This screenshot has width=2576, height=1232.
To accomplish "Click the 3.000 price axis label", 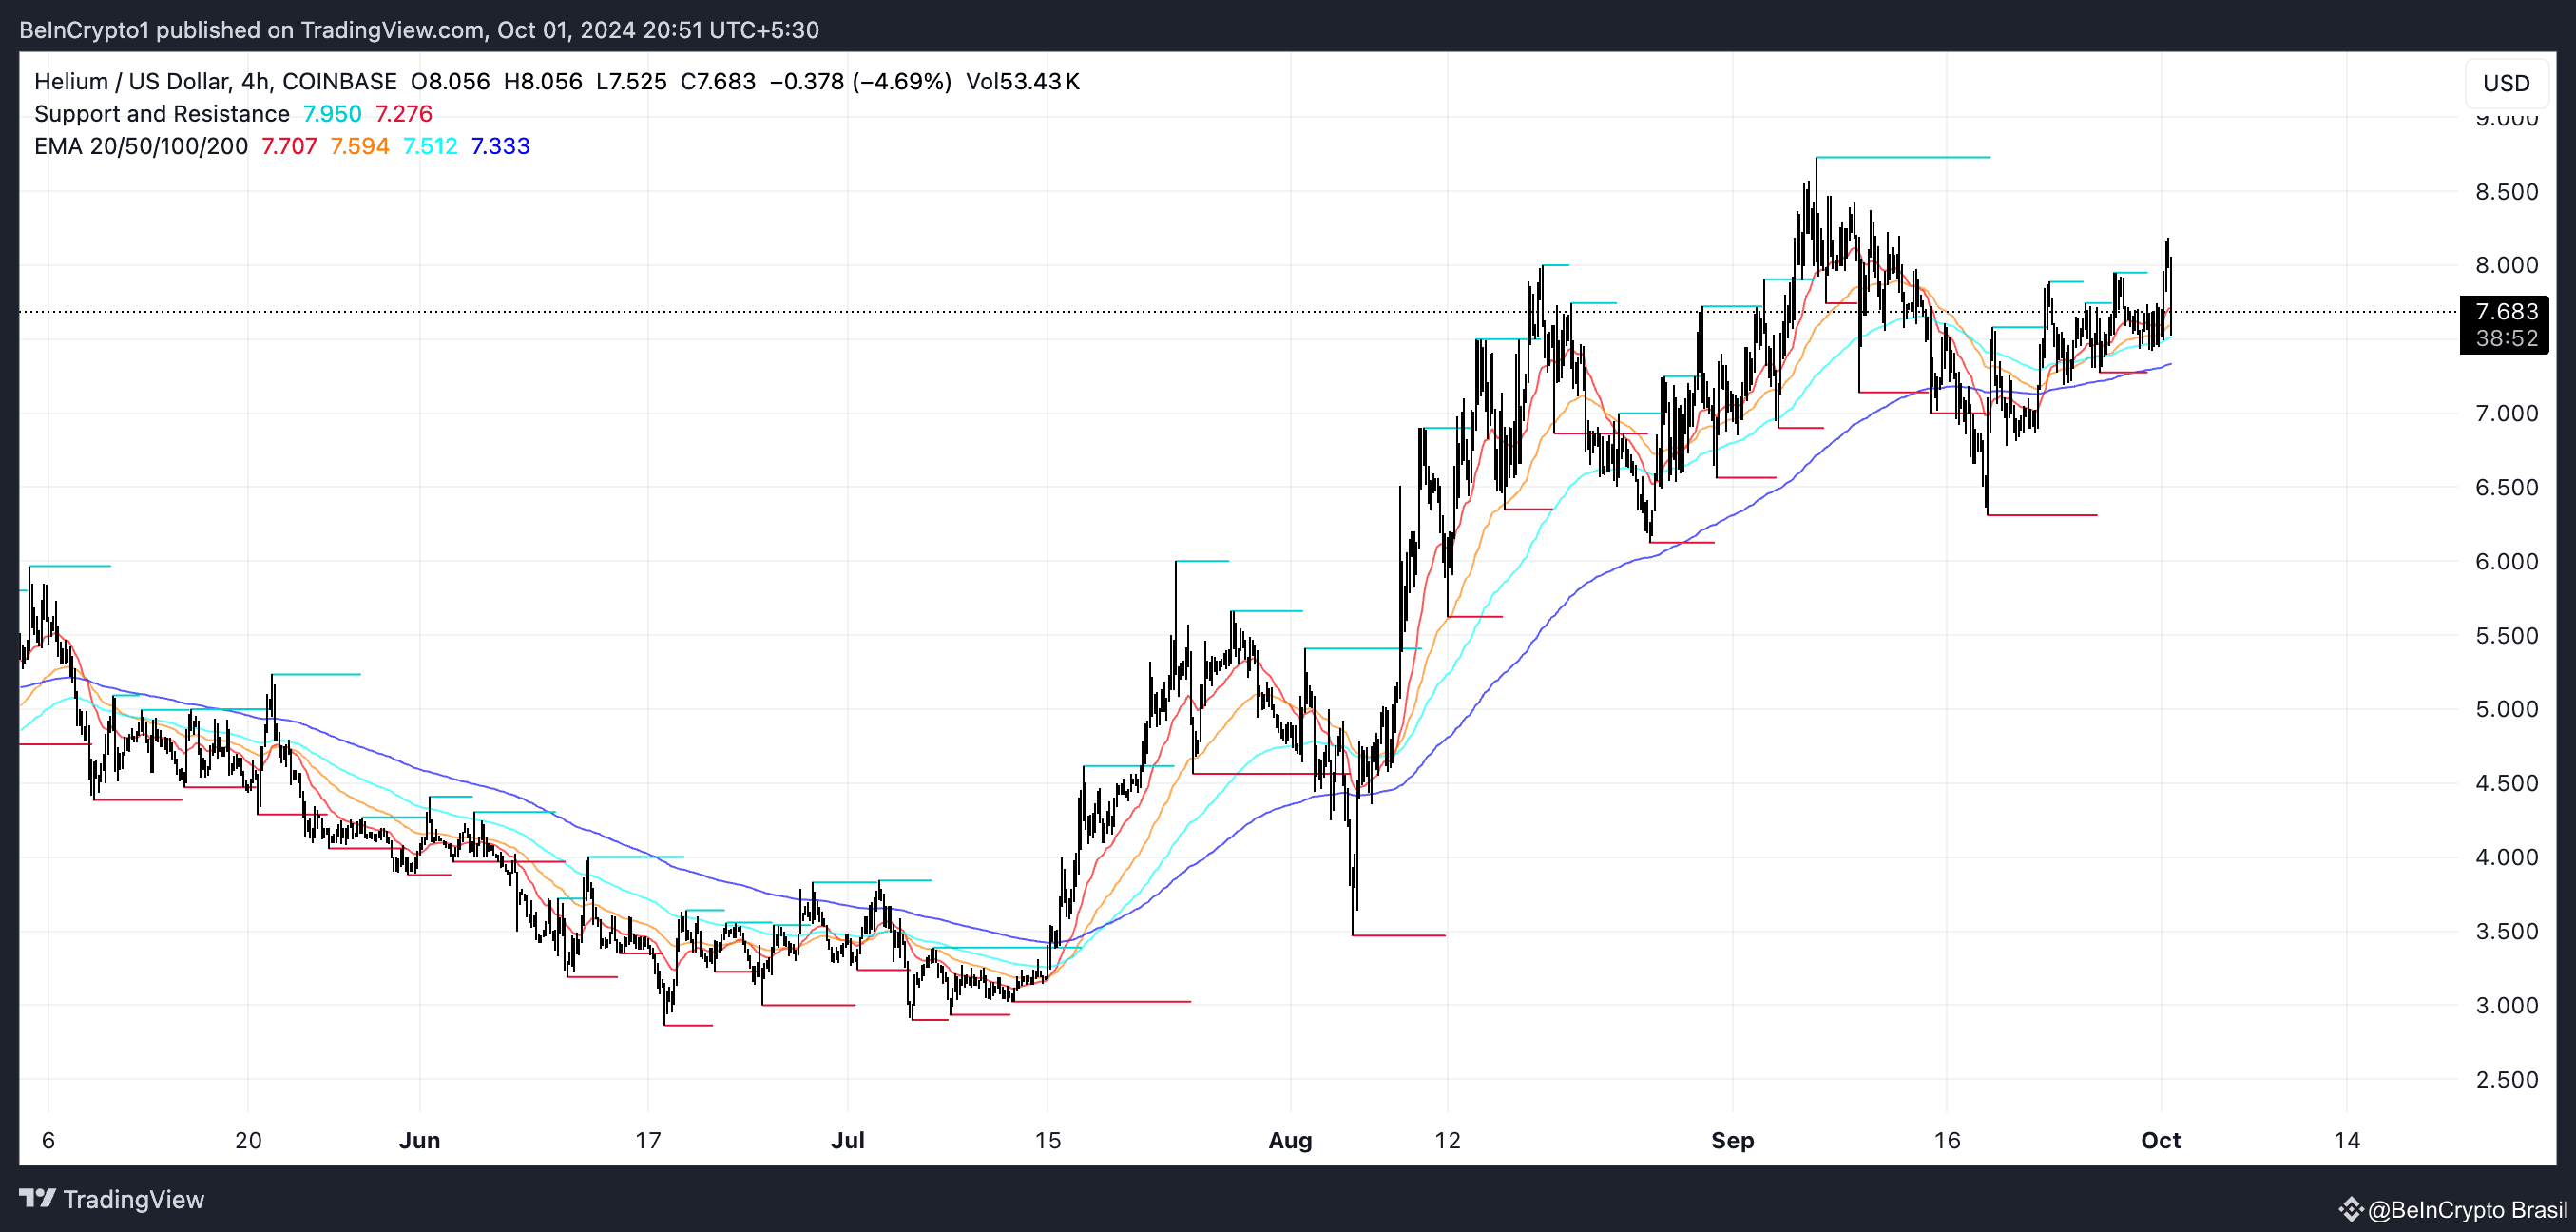I will tap(2506, 1005).
